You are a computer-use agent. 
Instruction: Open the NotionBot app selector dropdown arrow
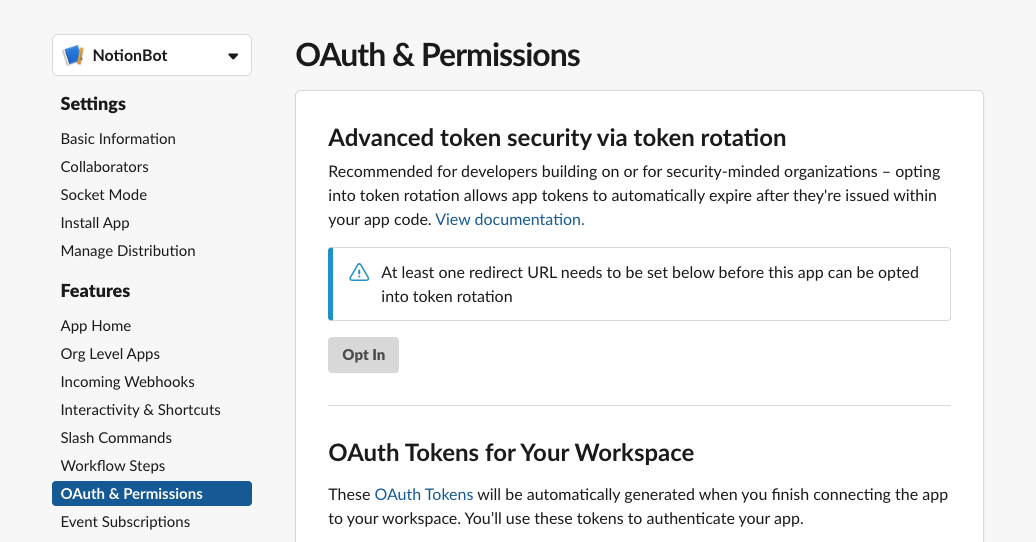233,56
